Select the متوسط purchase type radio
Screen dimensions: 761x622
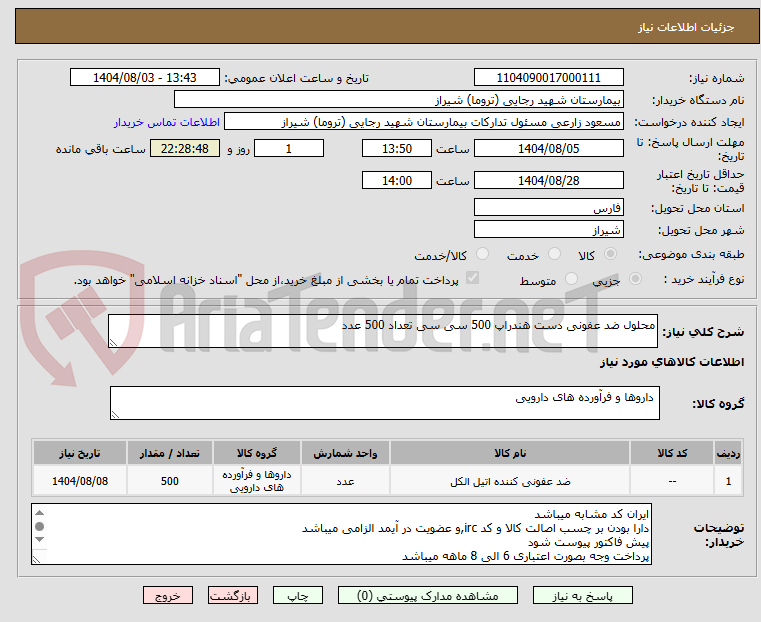coord(571,278)
